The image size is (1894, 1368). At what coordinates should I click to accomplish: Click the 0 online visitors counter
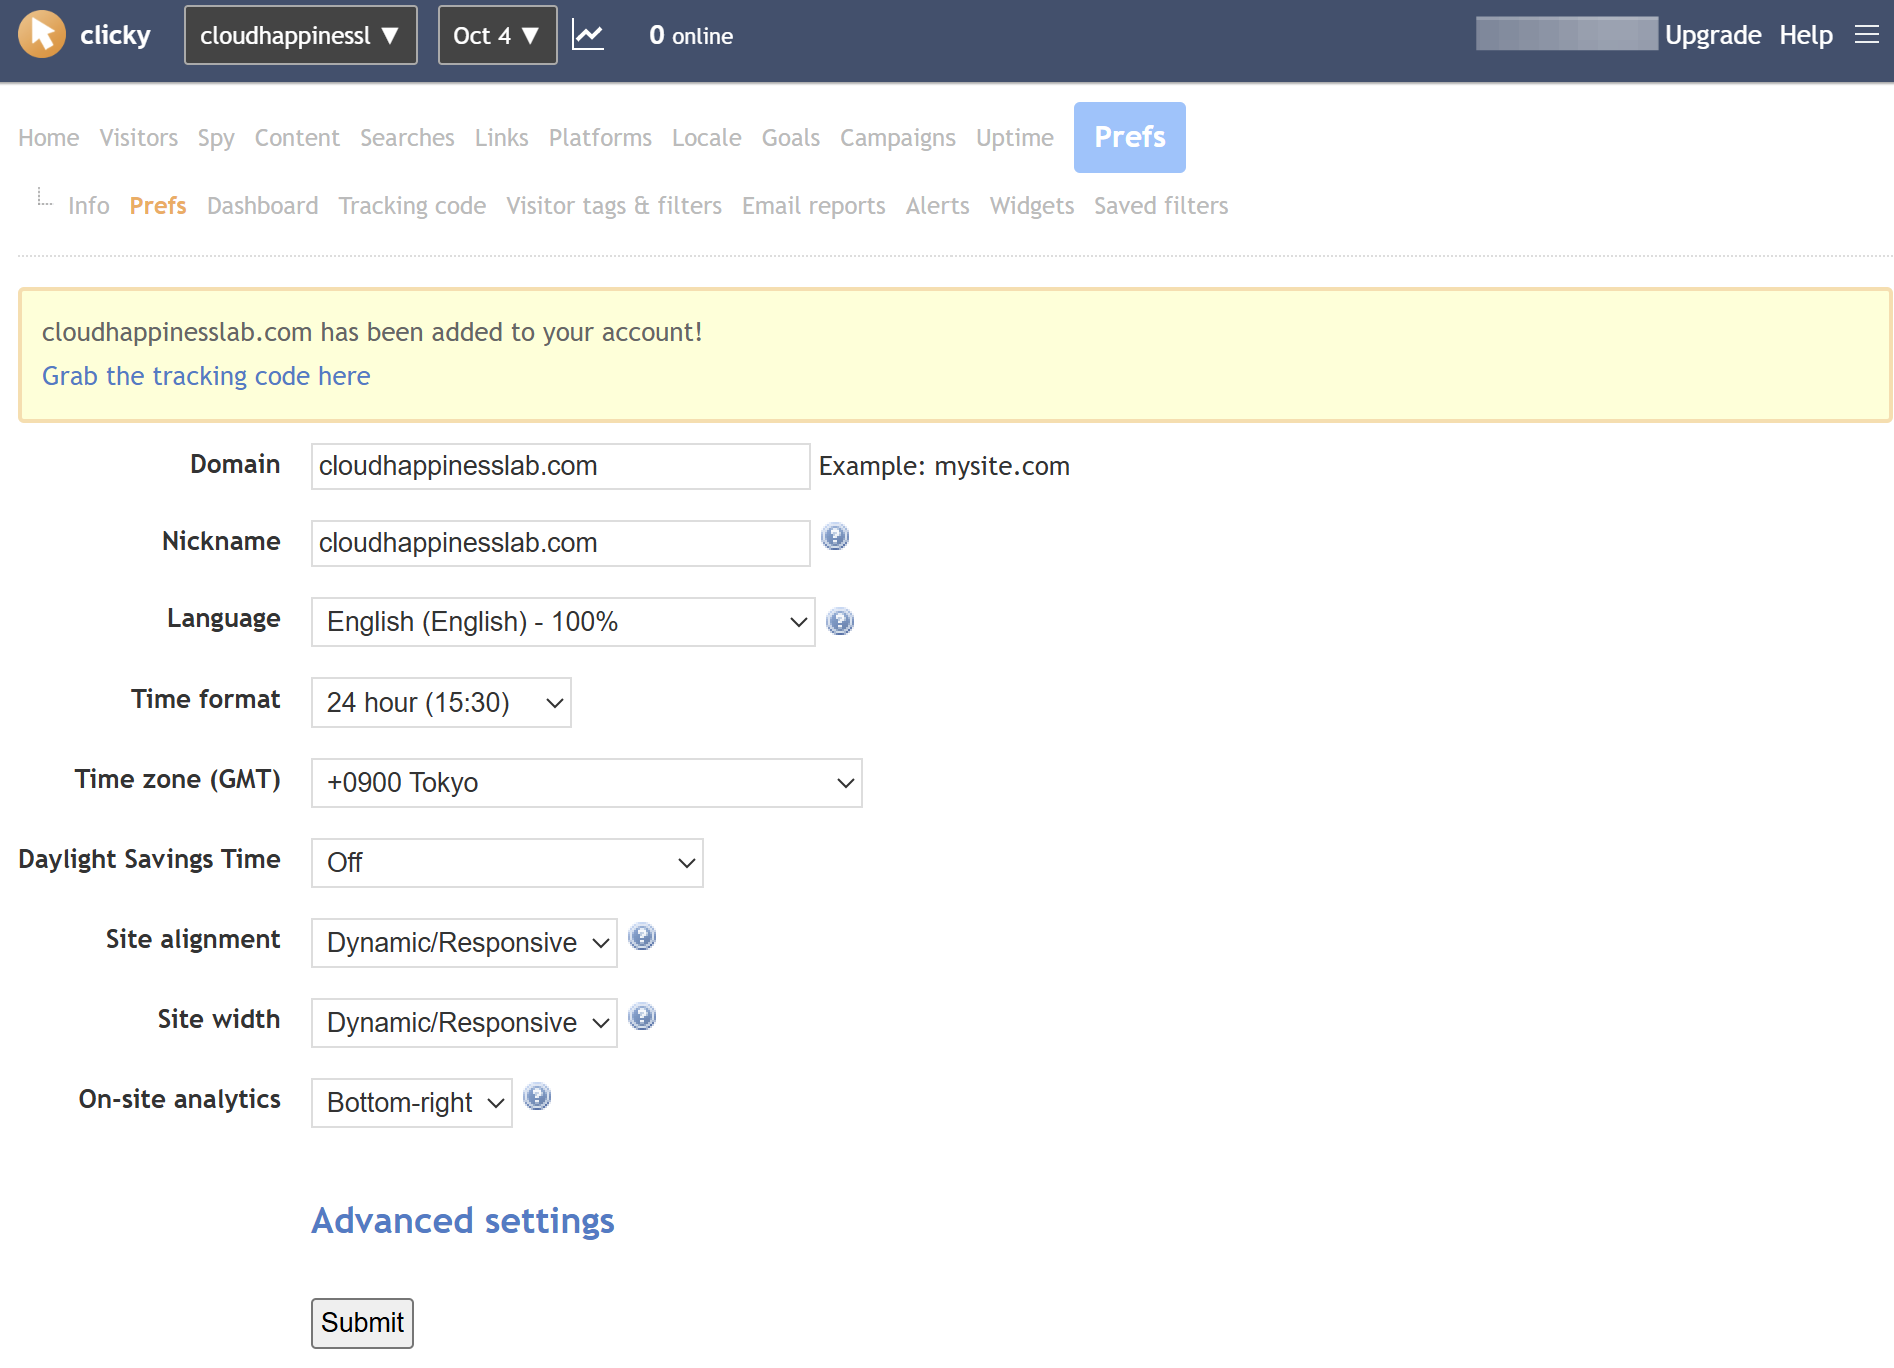click(691, 36)
